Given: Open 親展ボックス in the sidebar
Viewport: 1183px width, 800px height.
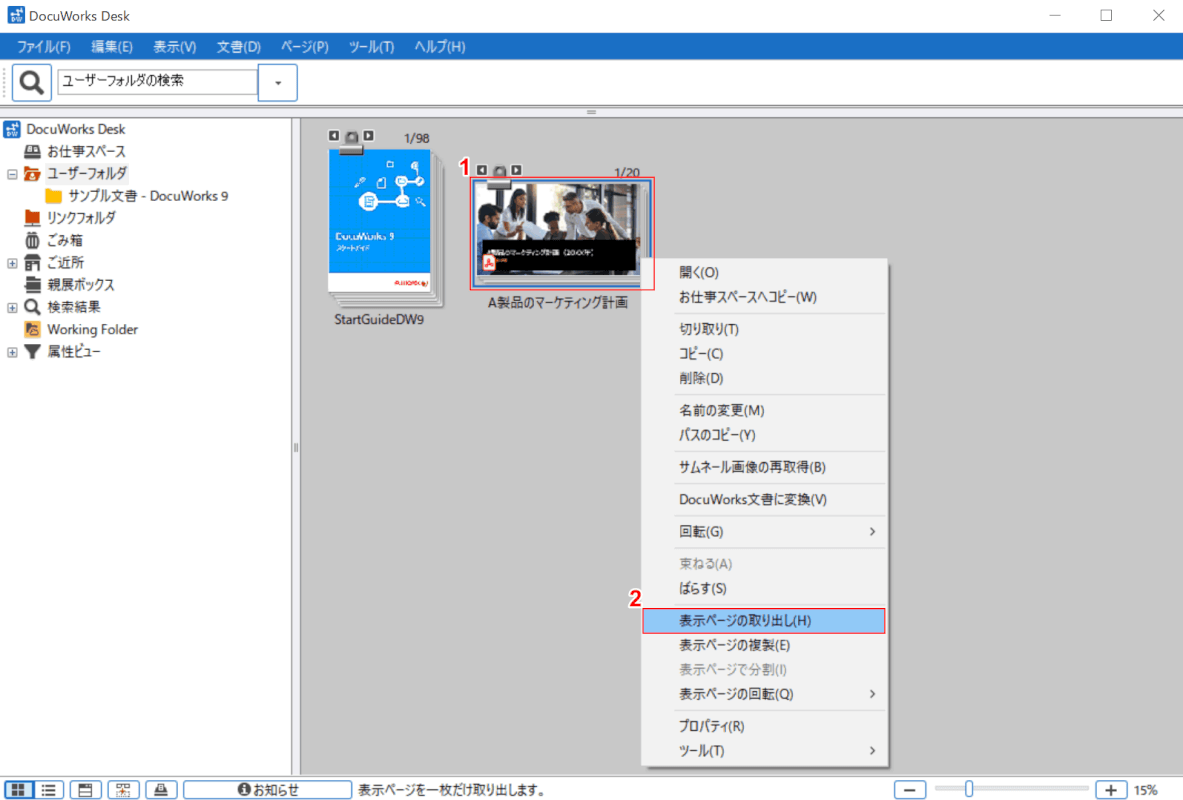Looking at the screenshot, I should [80, 285].
